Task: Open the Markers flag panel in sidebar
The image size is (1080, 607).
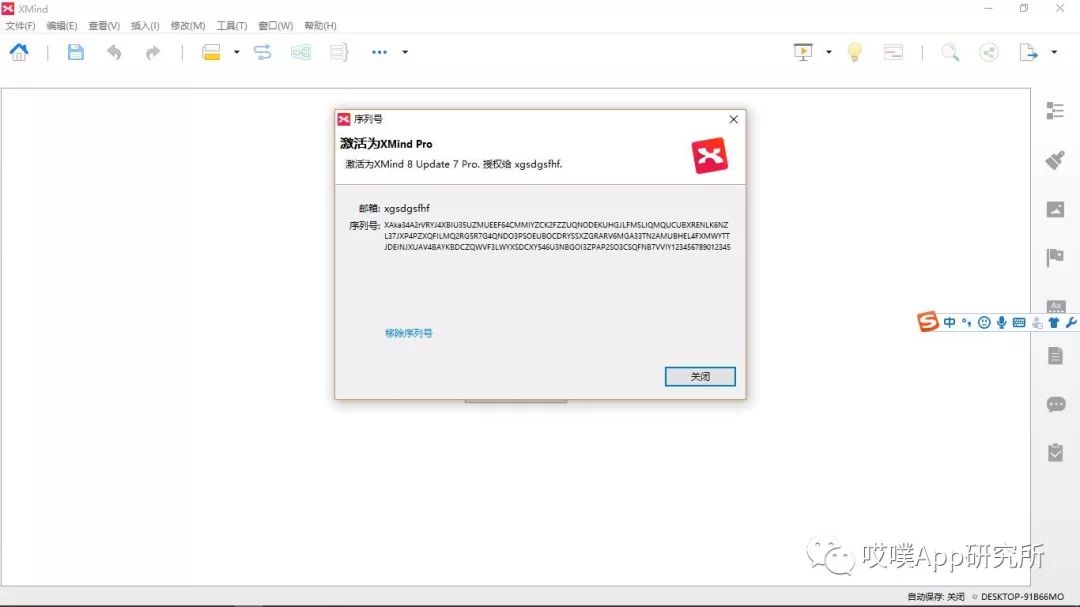Action: click(x=1055, y=258)
